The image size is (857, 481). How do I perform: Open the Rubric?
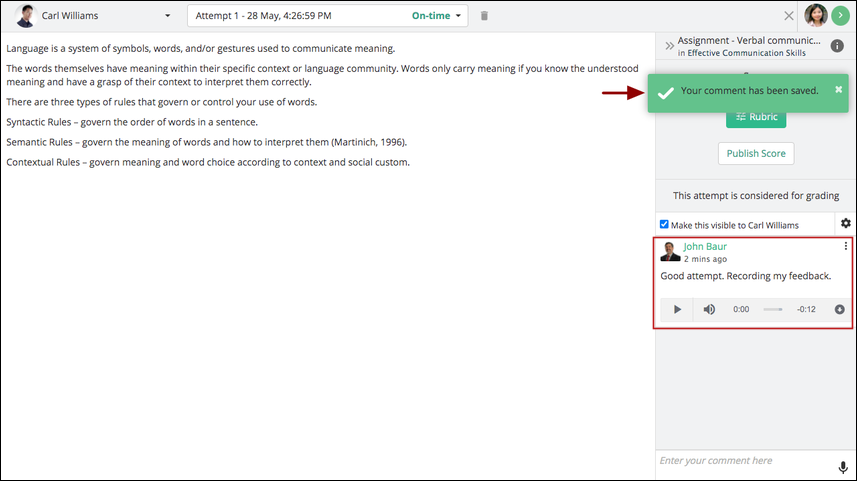tap(756, 117)
